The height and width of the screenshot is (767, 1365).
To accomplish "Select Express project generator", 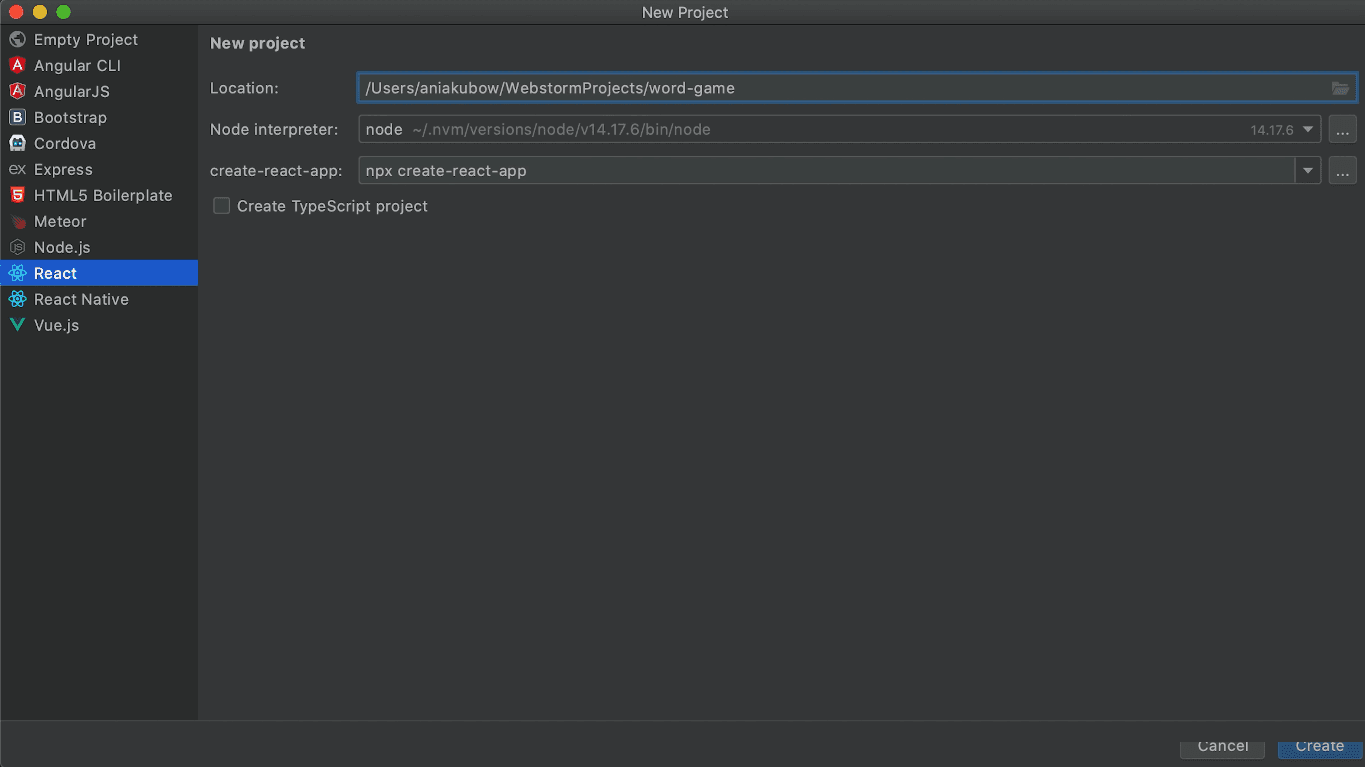I will 99,170.
